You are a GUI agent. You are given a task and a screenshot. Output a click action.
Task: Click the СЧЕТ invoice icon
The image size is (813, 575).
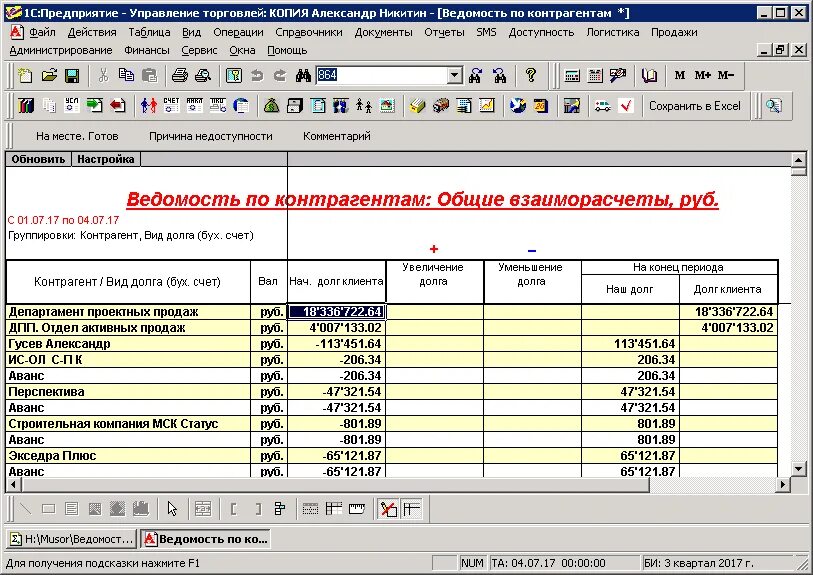tap(172, 106)
